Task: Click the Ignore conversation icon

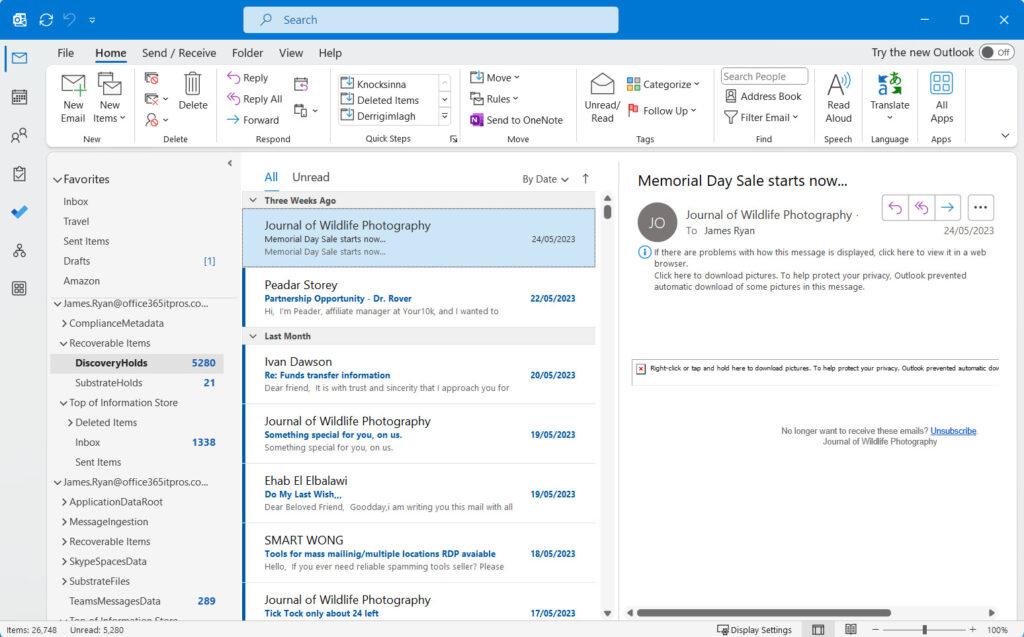Action: [x=152, y=78]
